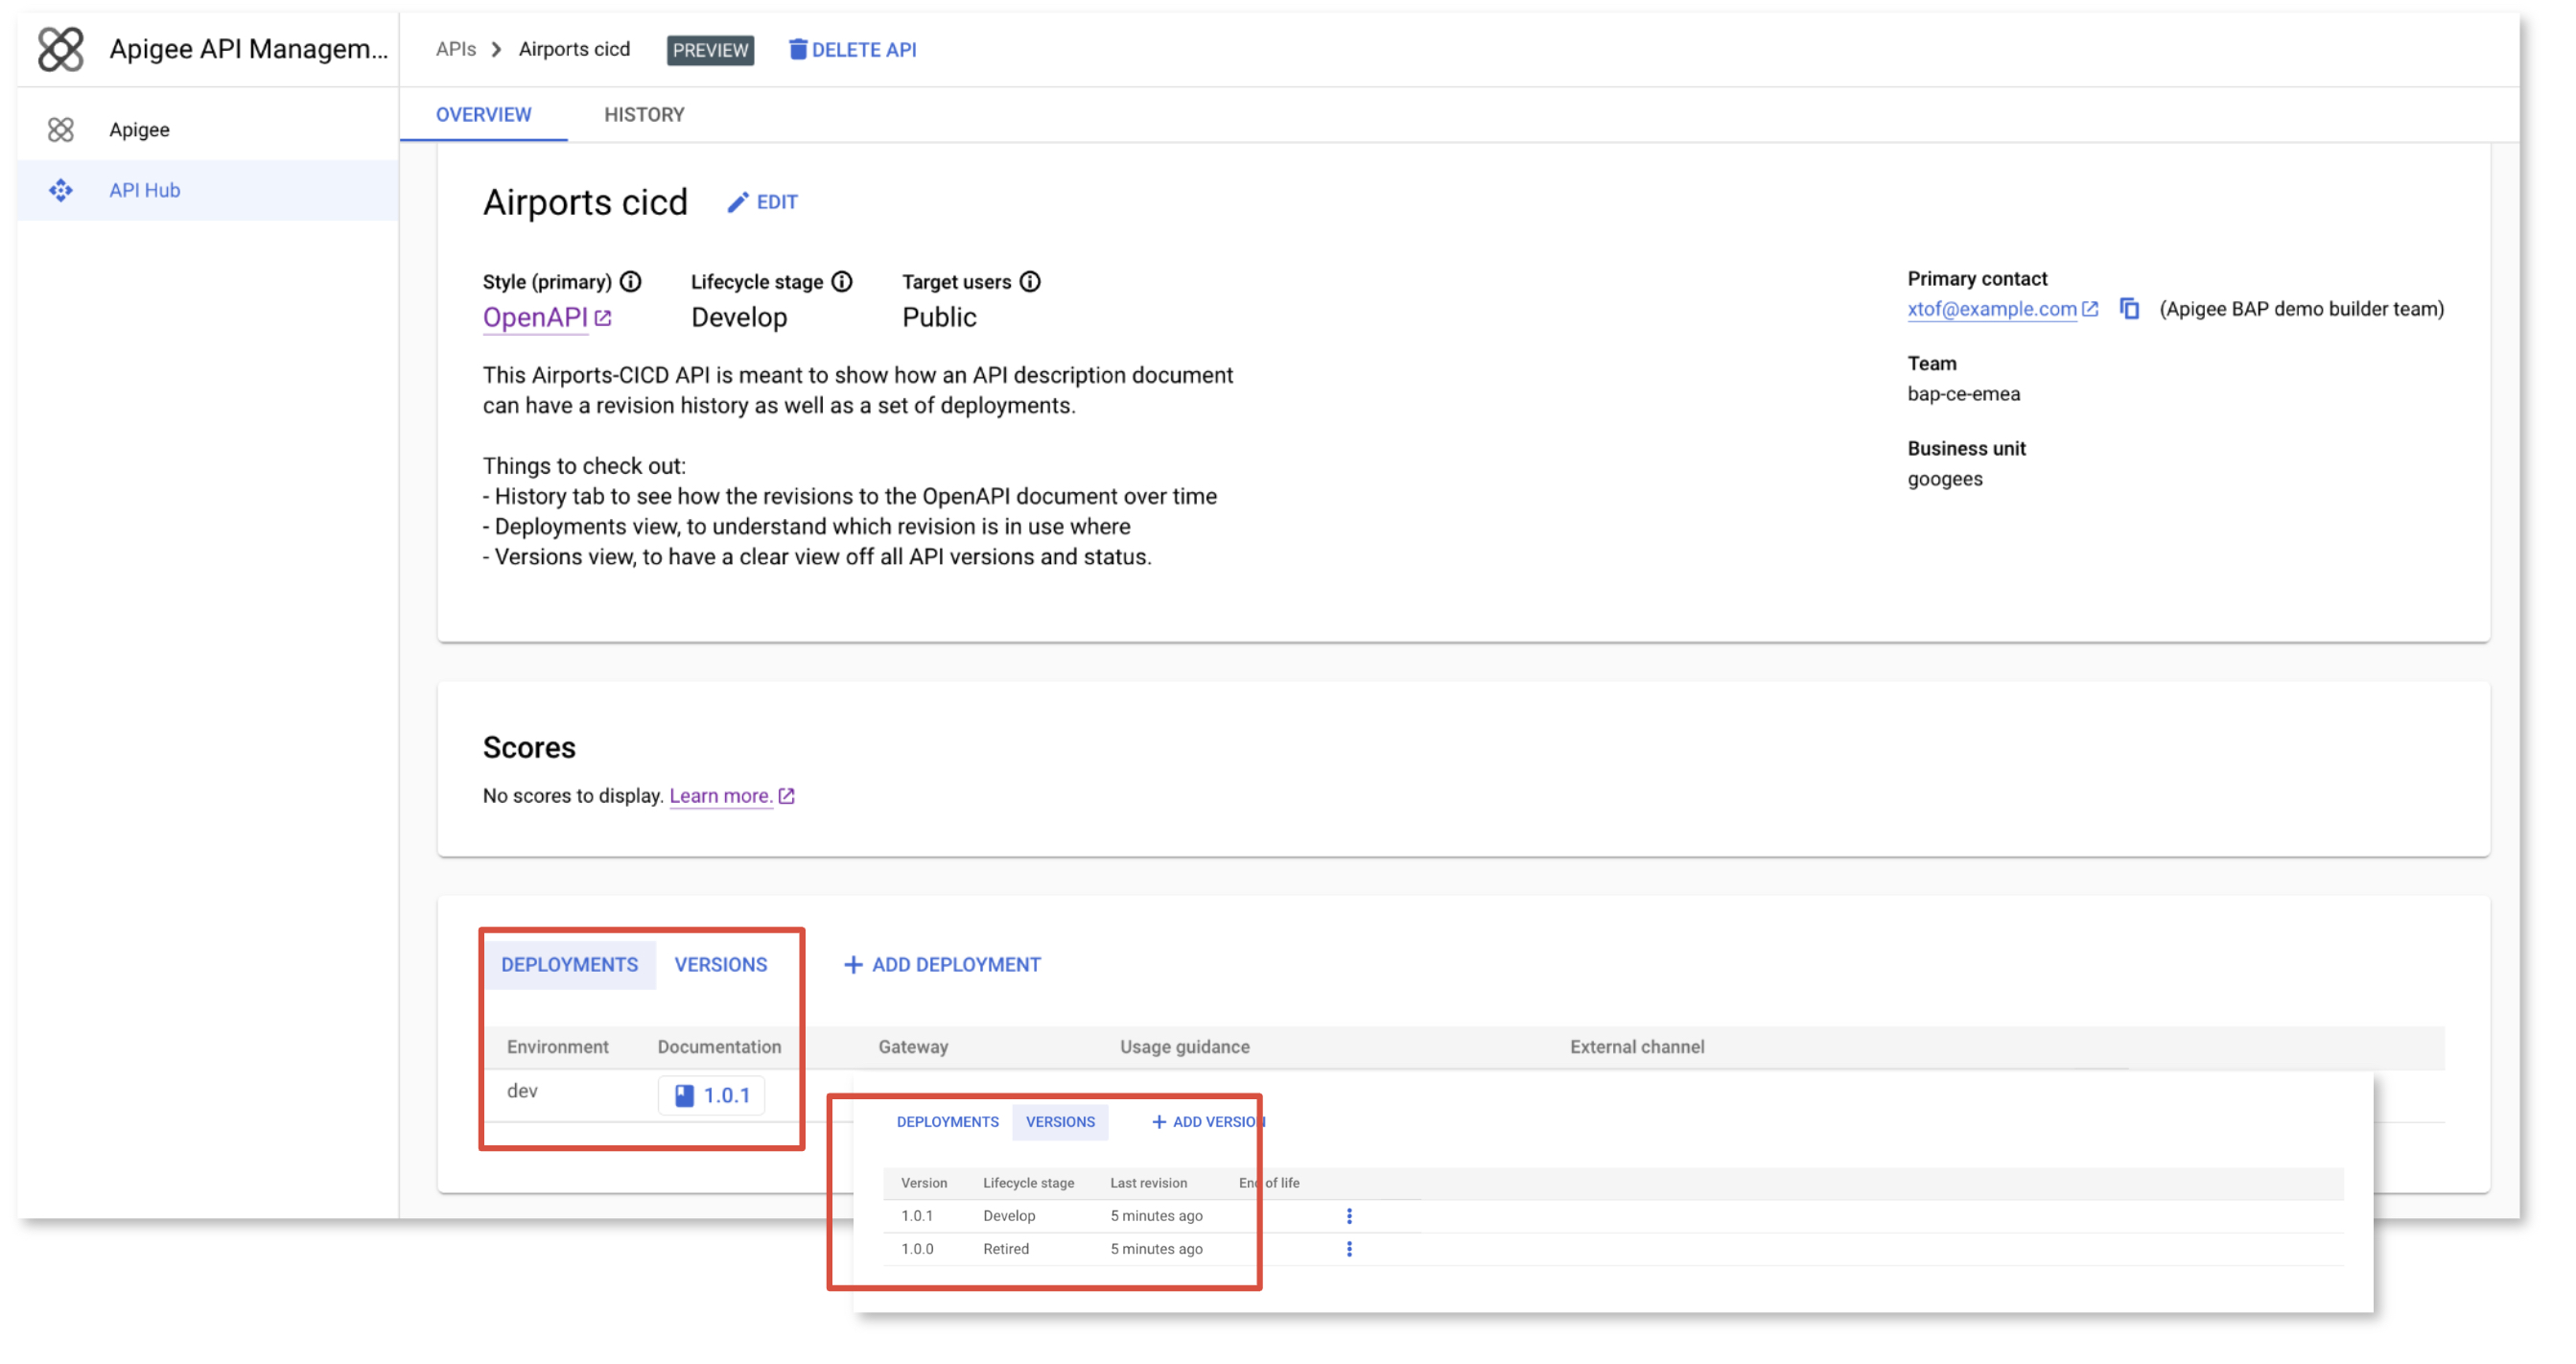Click the trash icon of DELETE API
This screenshot has height=1364, width=2576.
click(x=797, y=49)
